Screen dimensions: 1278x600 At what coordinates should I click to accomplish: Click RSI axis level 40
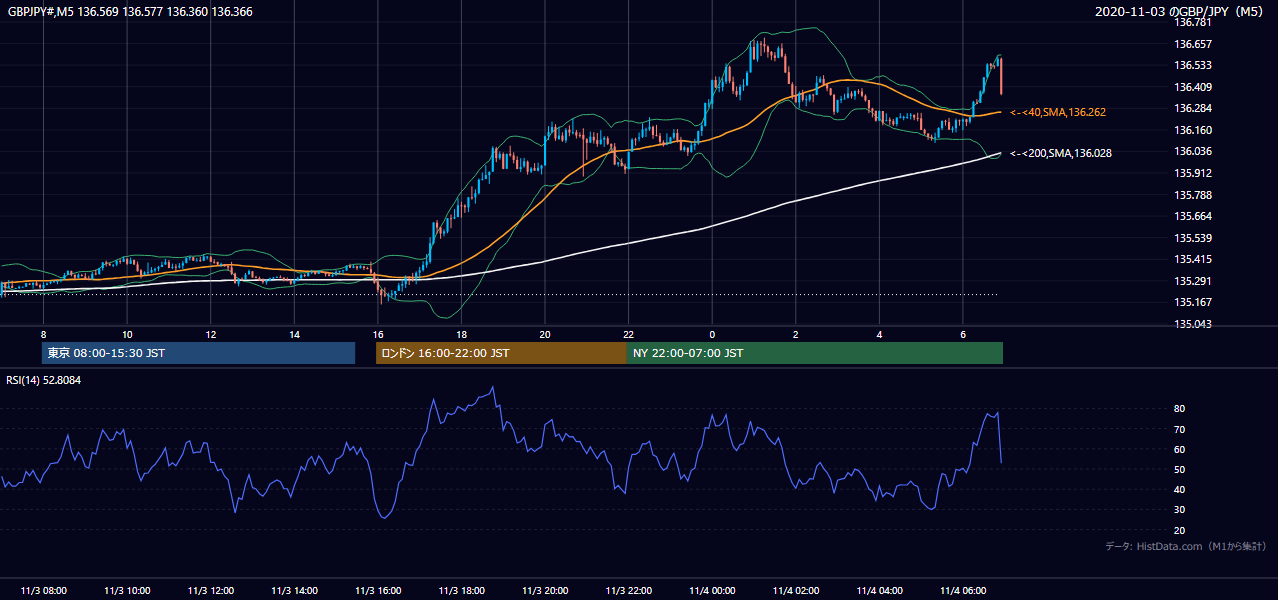[x=1180, y=489]
